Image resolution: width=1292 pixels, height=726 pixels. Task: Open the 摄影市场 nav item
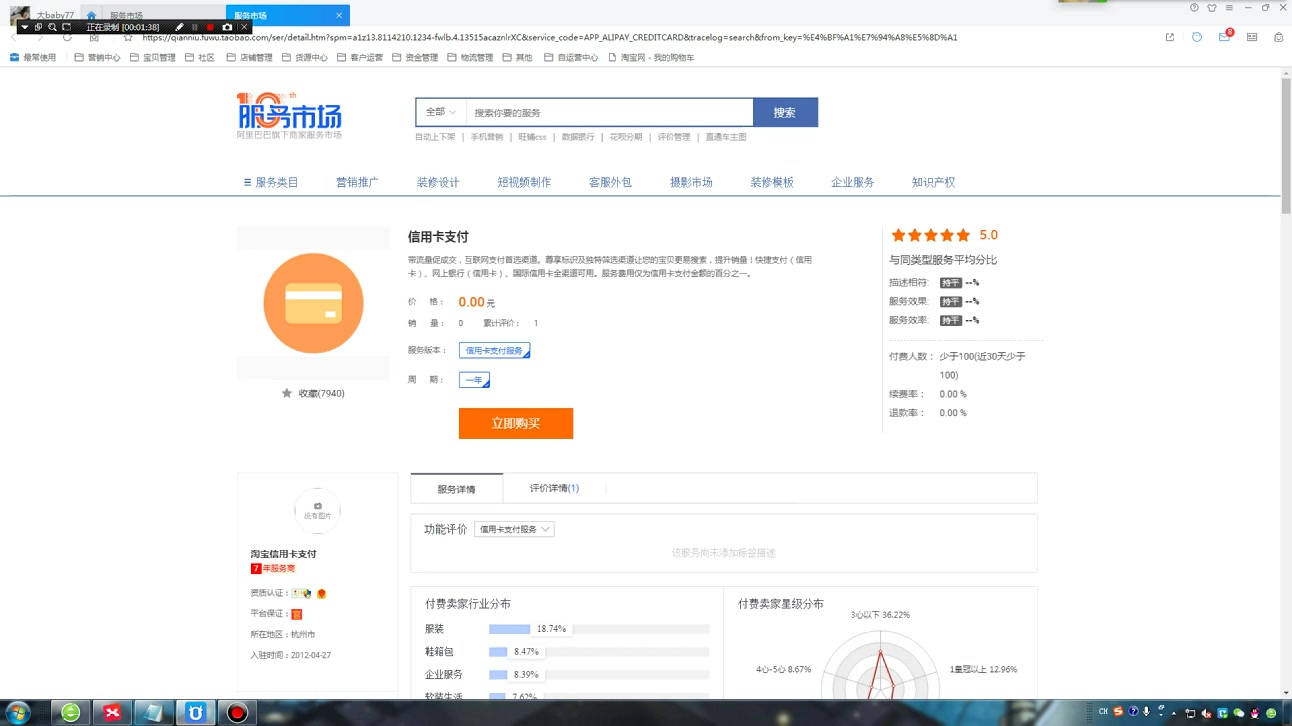[691, 182]
